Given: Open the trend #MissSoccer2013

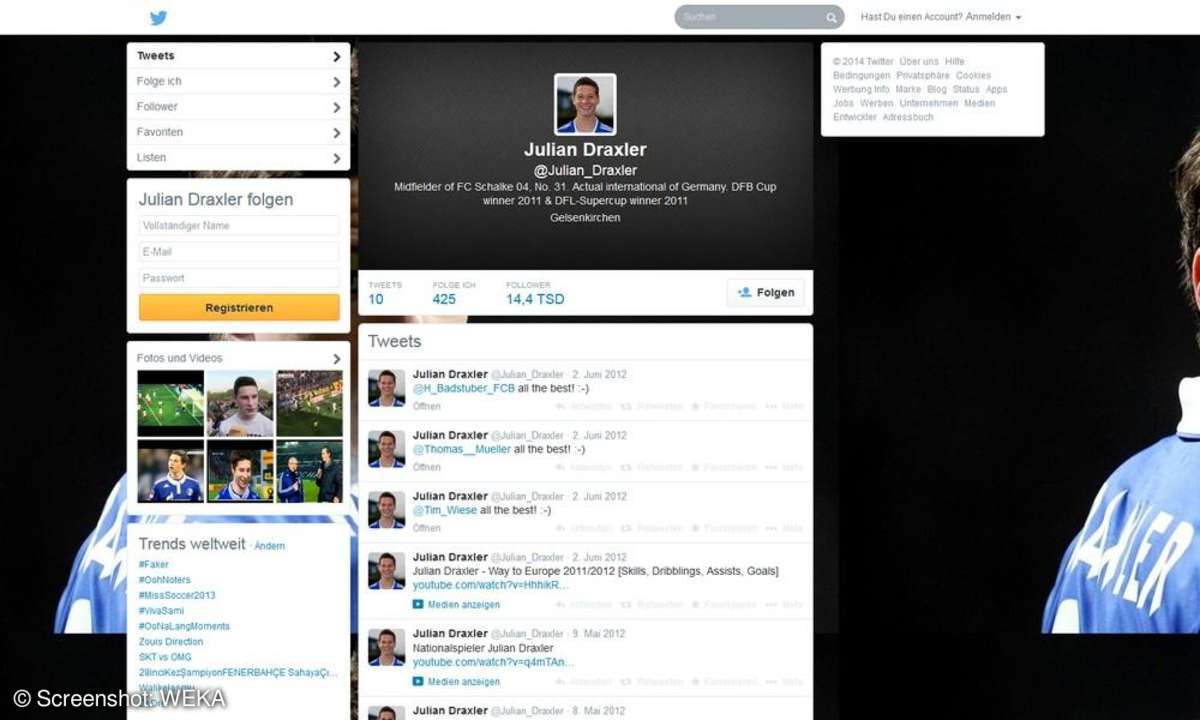Looking at the screenshot, I should (176, 595).
